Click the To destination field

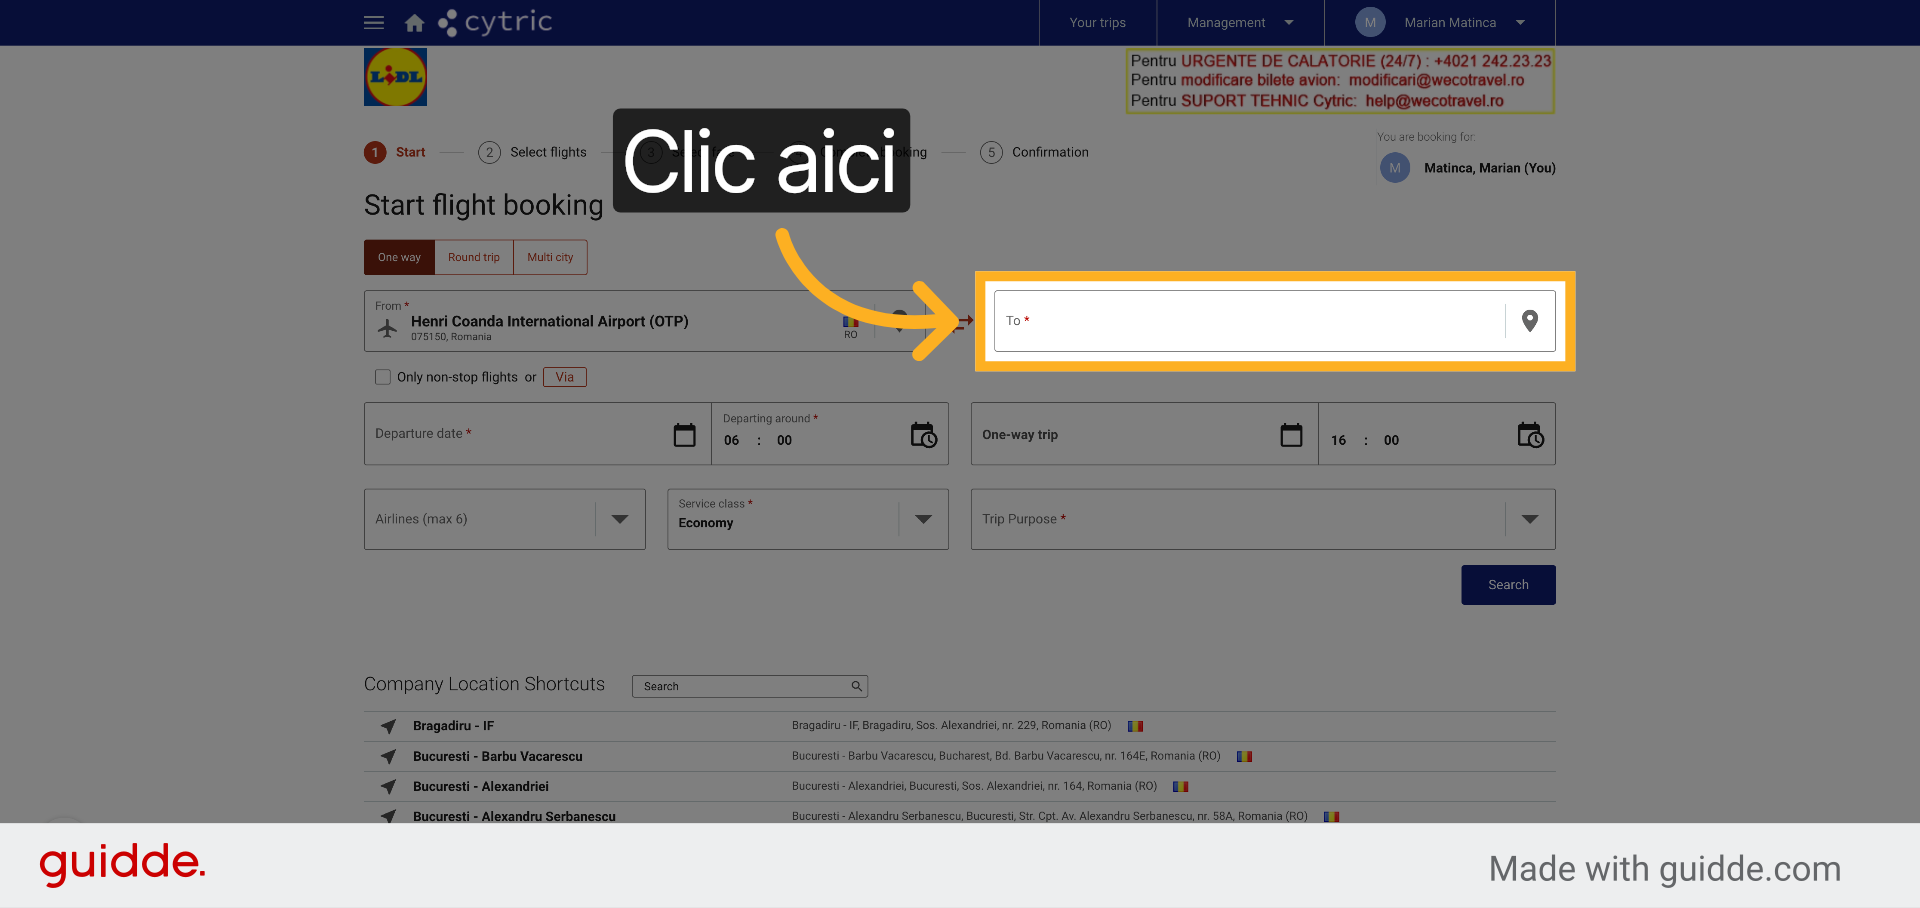pos(1274,321)
